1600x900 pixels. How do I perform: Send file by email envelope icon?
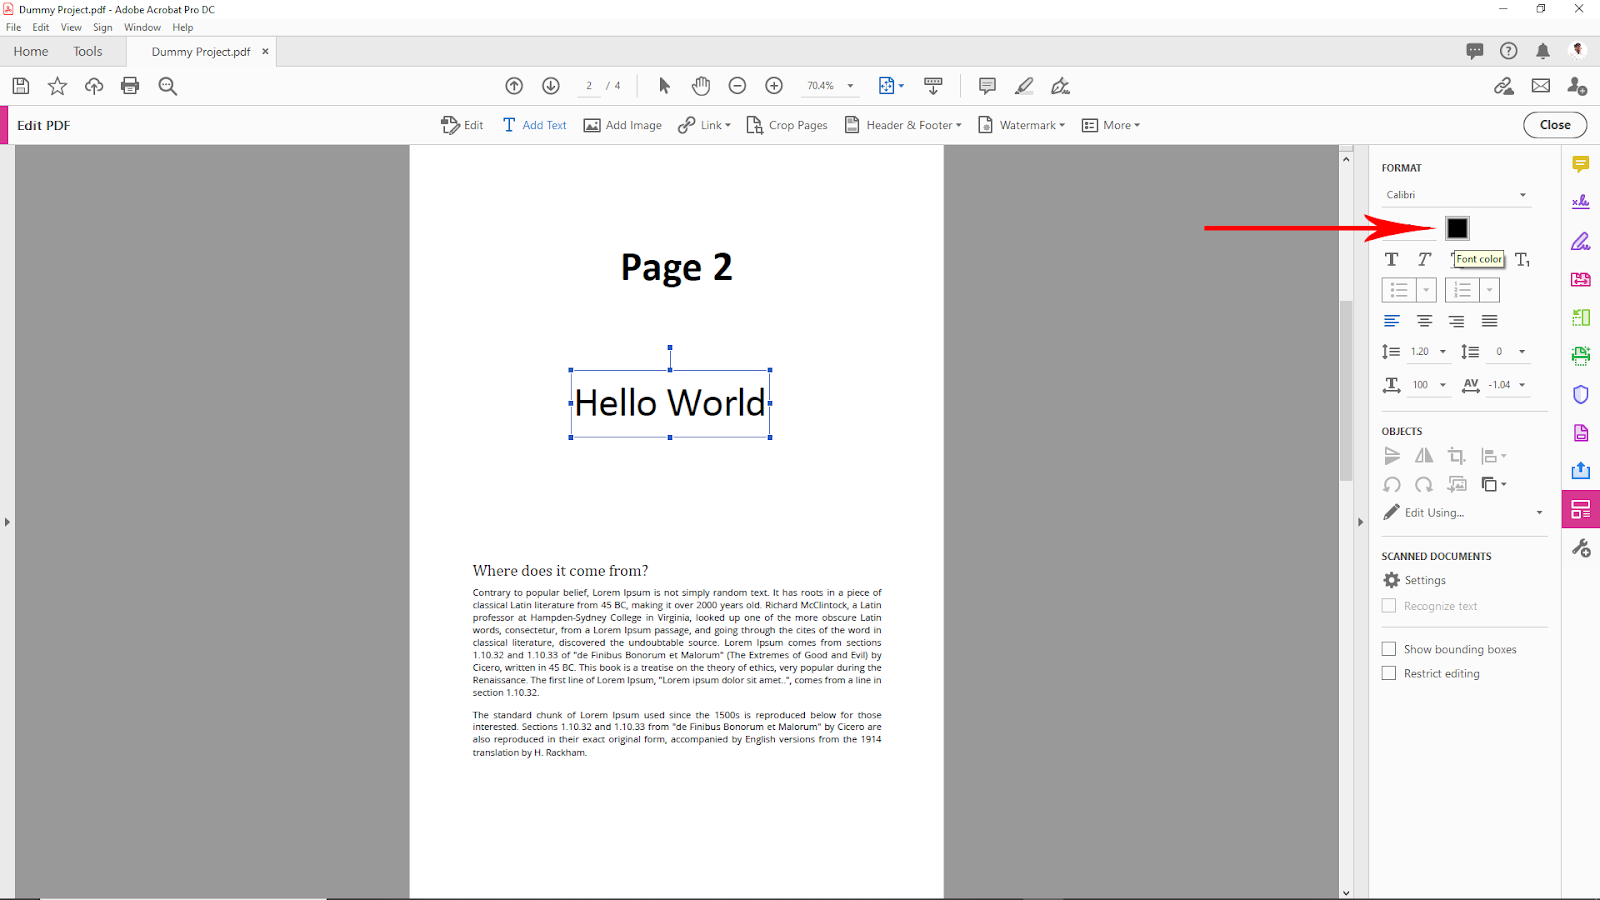pos(1541,86)
